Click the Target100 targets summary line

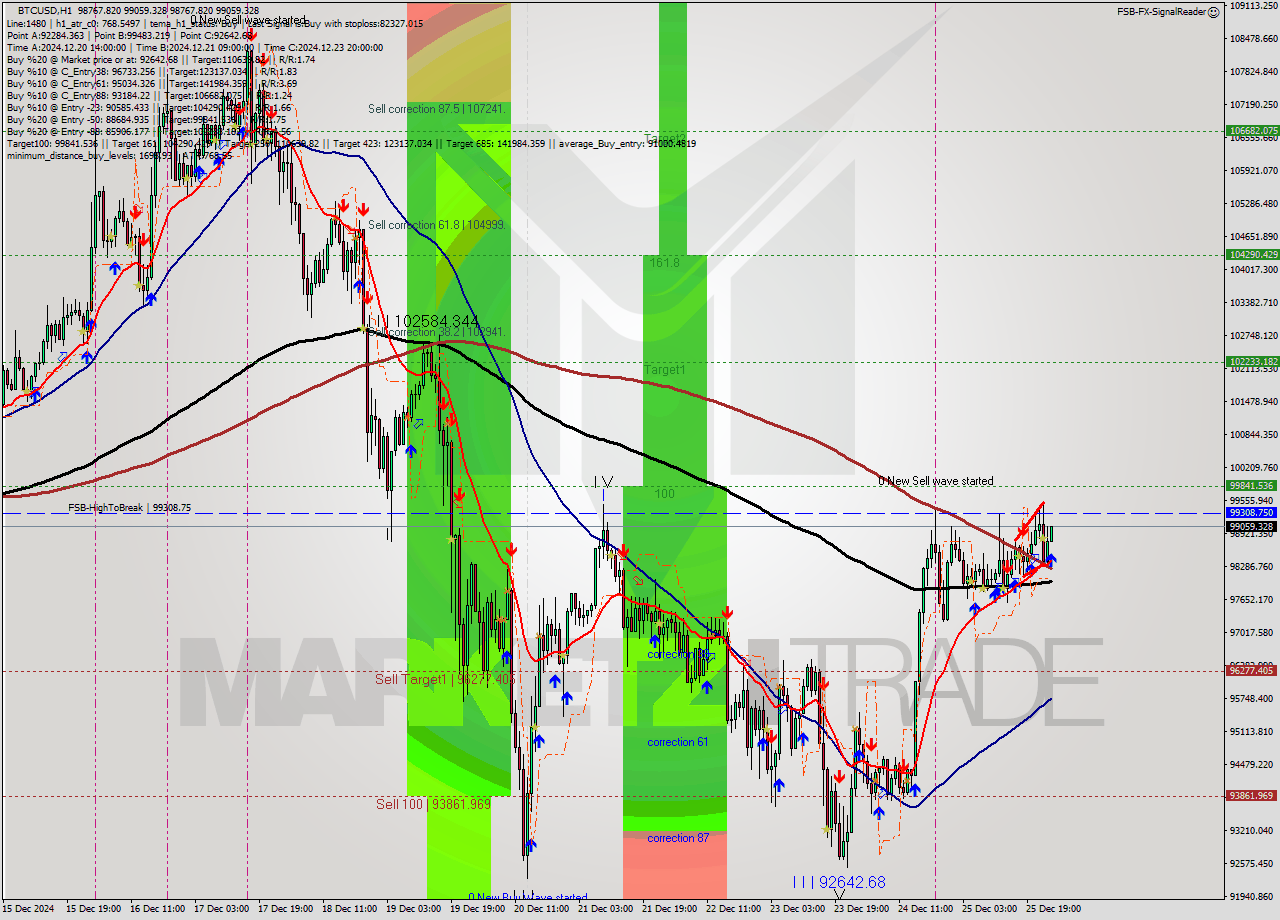(351, 143)
